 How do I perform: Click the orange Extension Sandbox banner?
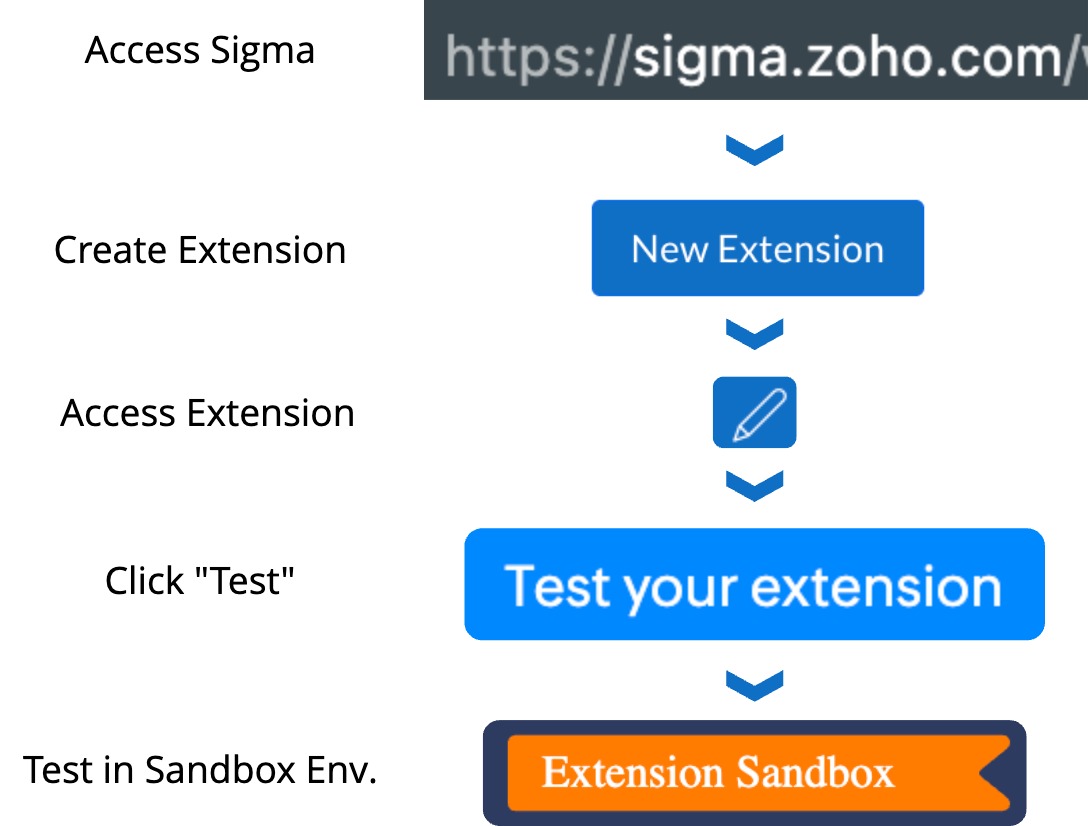coord(758,773)
